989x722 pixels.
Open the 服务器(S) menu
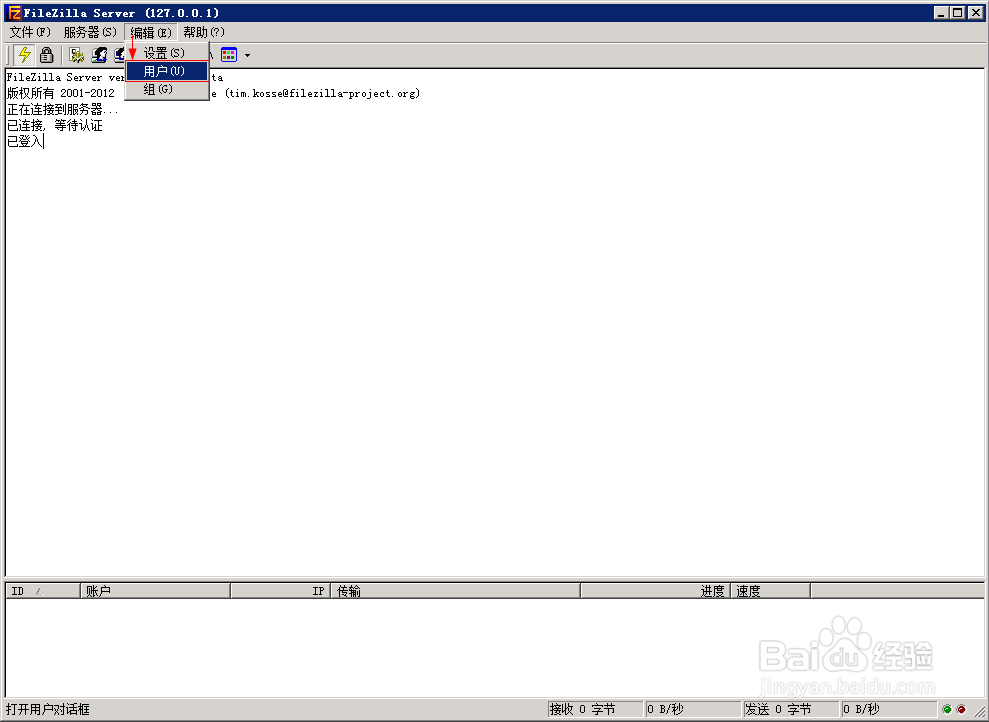pyautogui.click(x=90, y=32)
